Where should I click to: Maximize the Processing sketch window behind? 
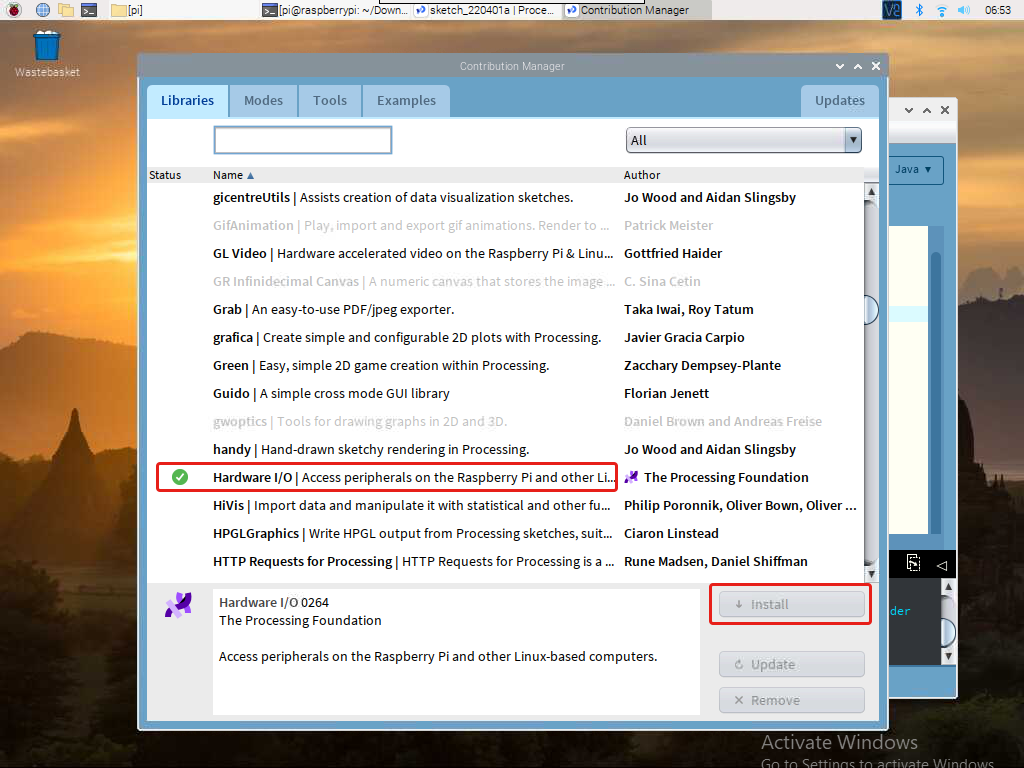tap(927, 110)
